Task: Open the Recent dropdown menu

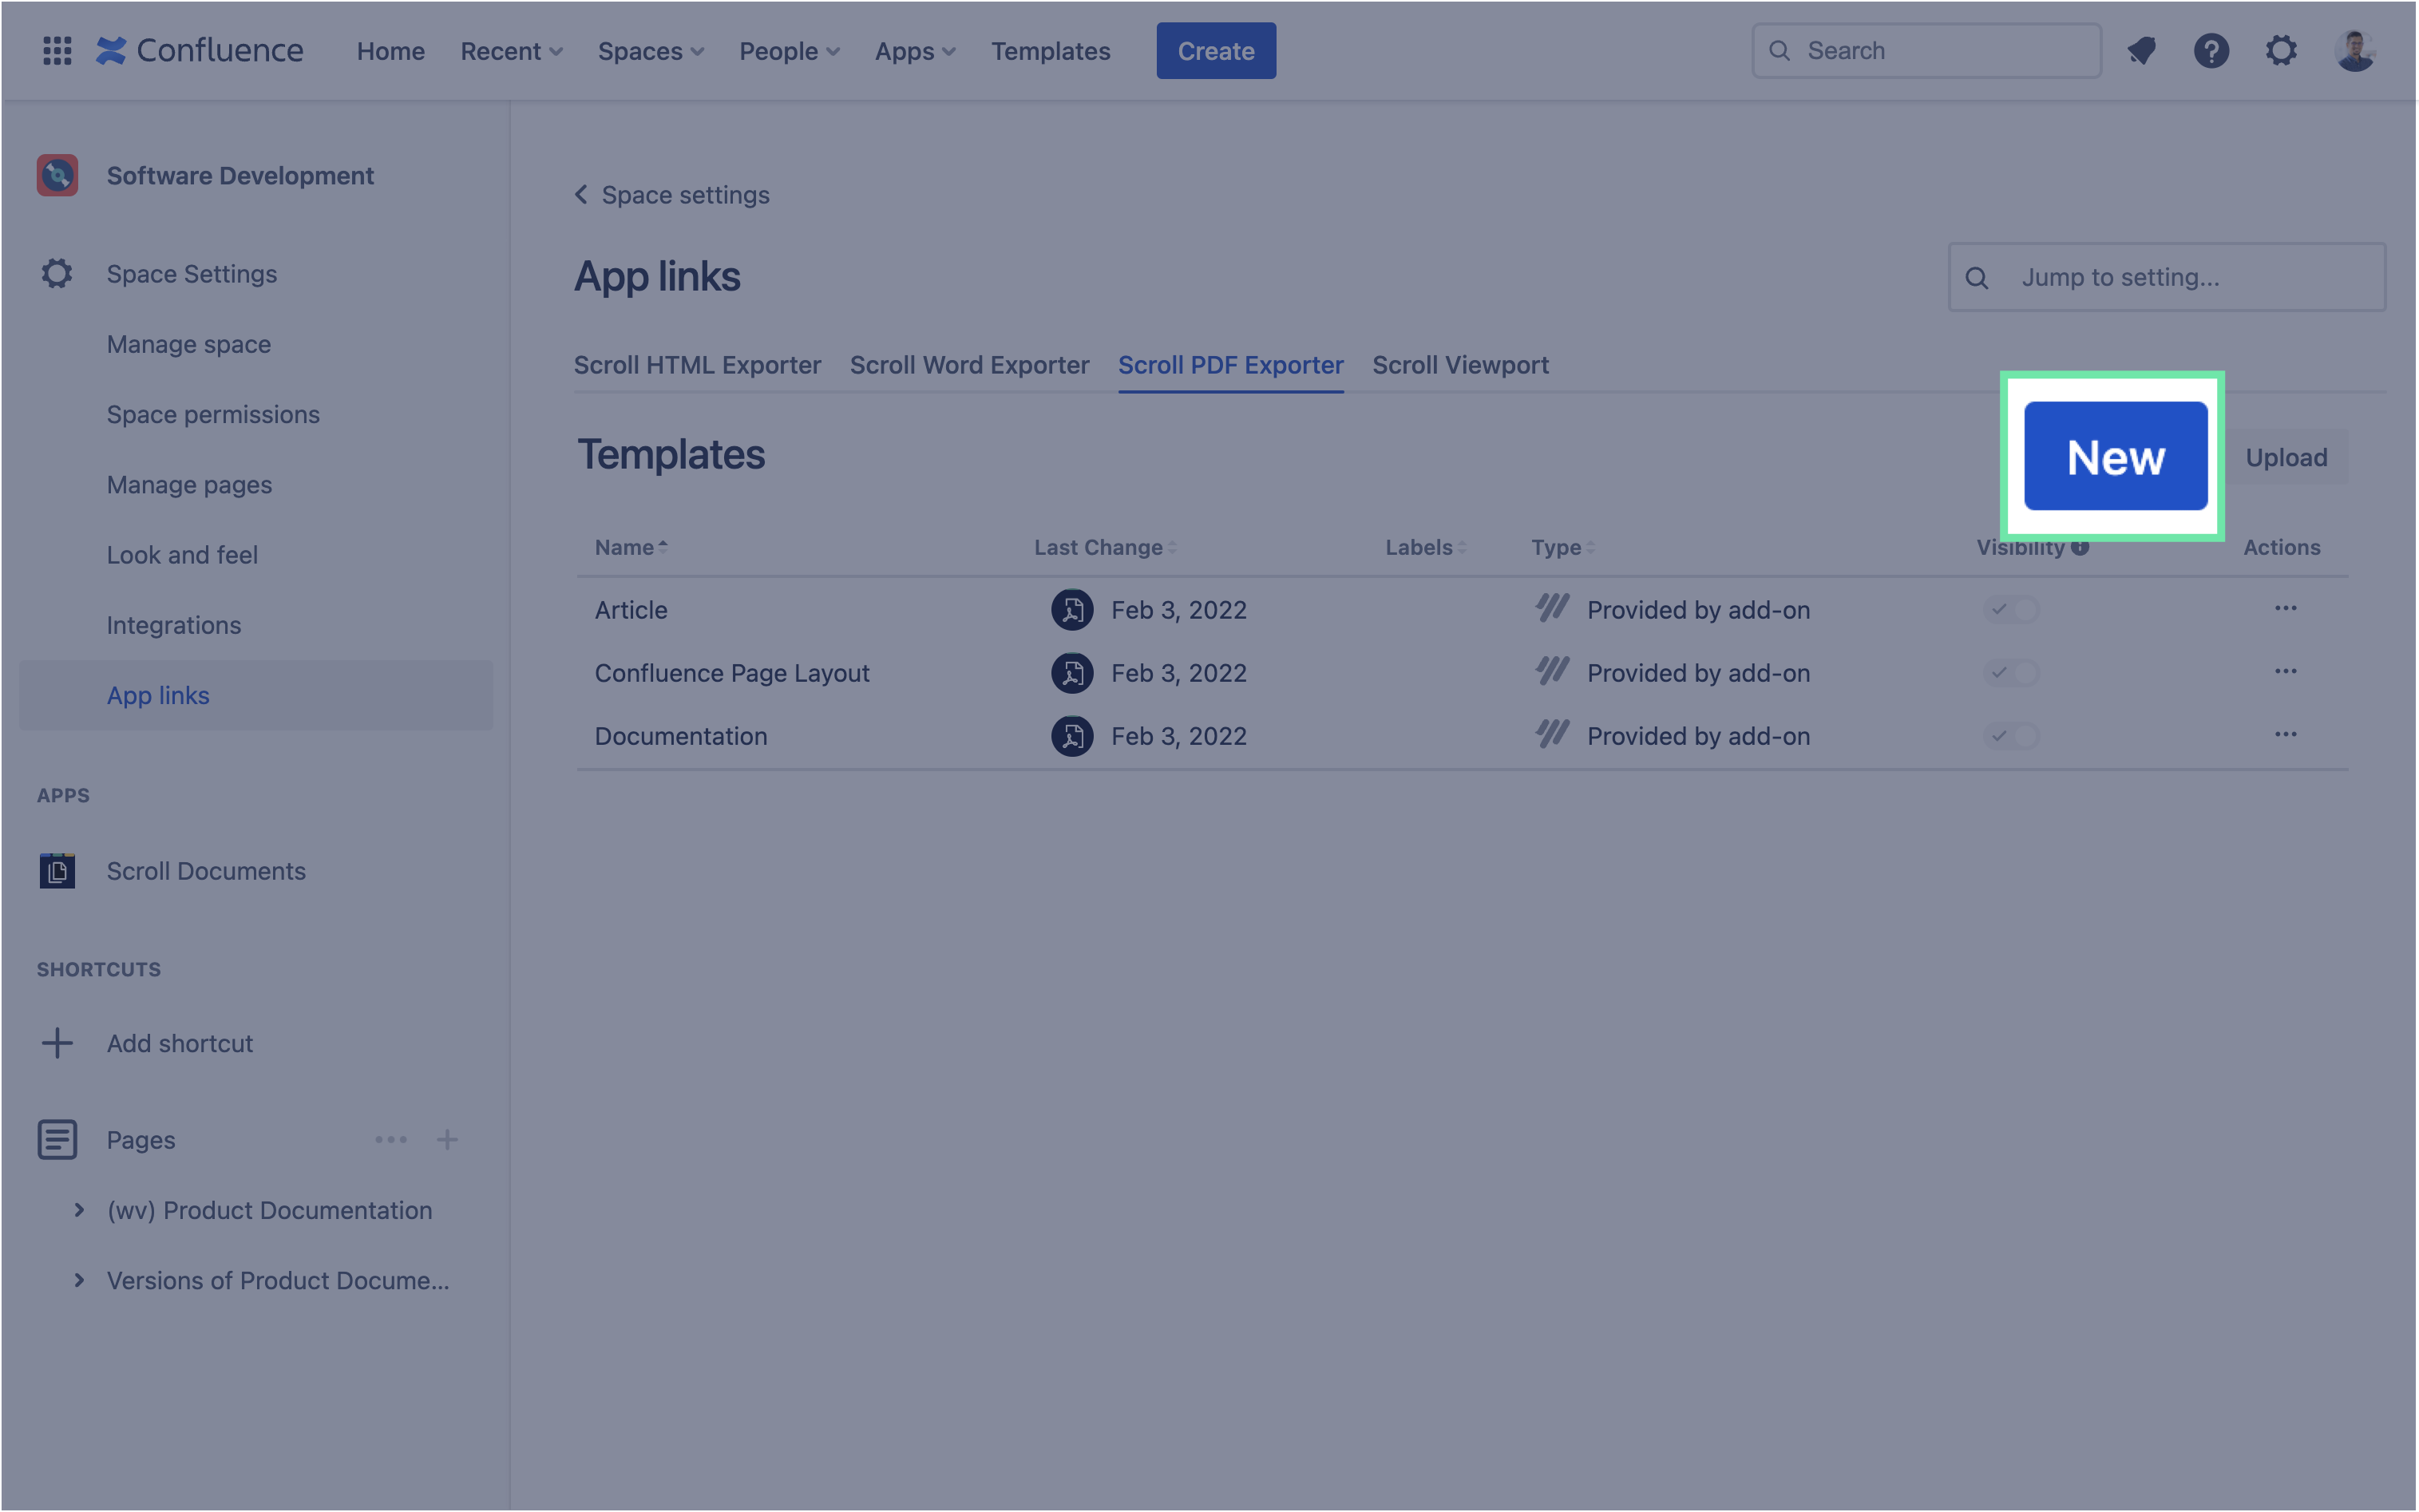Action: (511, 51)
